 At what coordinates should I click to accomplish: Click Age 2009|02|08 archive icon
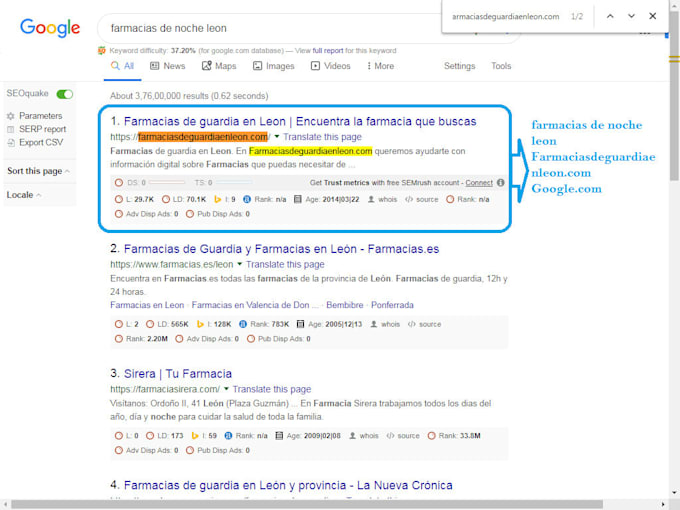point(279,436)
